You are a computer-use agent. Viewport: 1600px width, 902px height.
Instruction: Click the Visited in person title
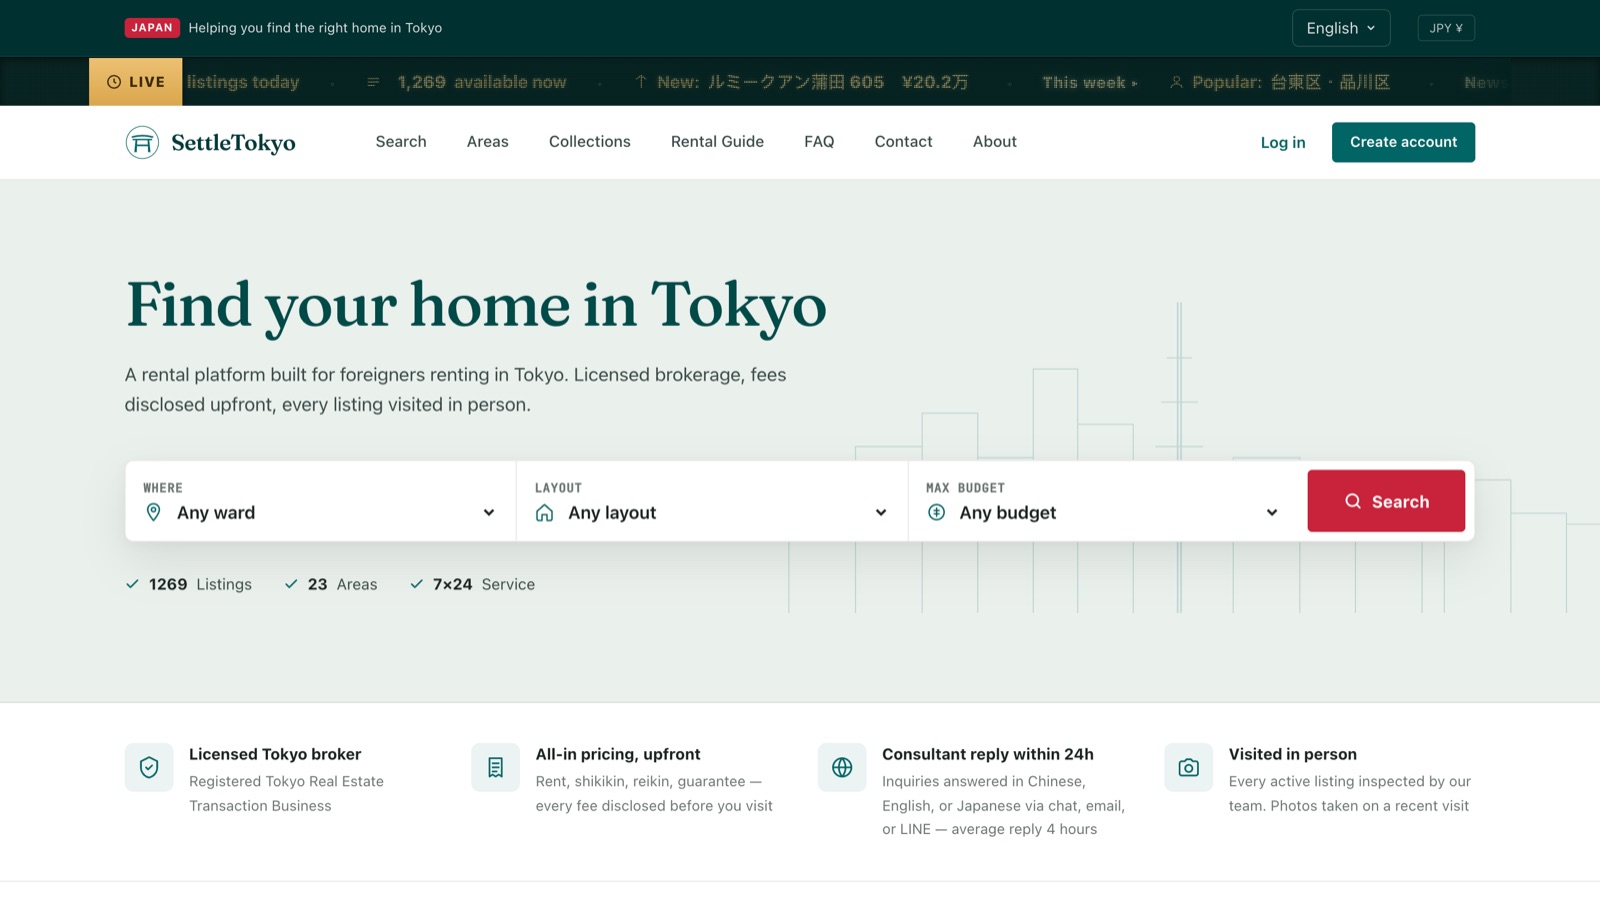[x=1293, y=754]
